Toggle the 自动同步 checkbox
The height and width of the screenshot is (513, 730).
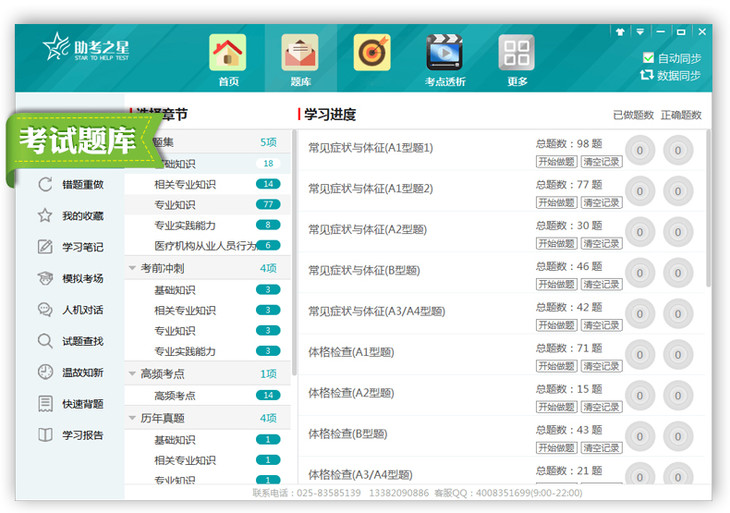(648, 58)
